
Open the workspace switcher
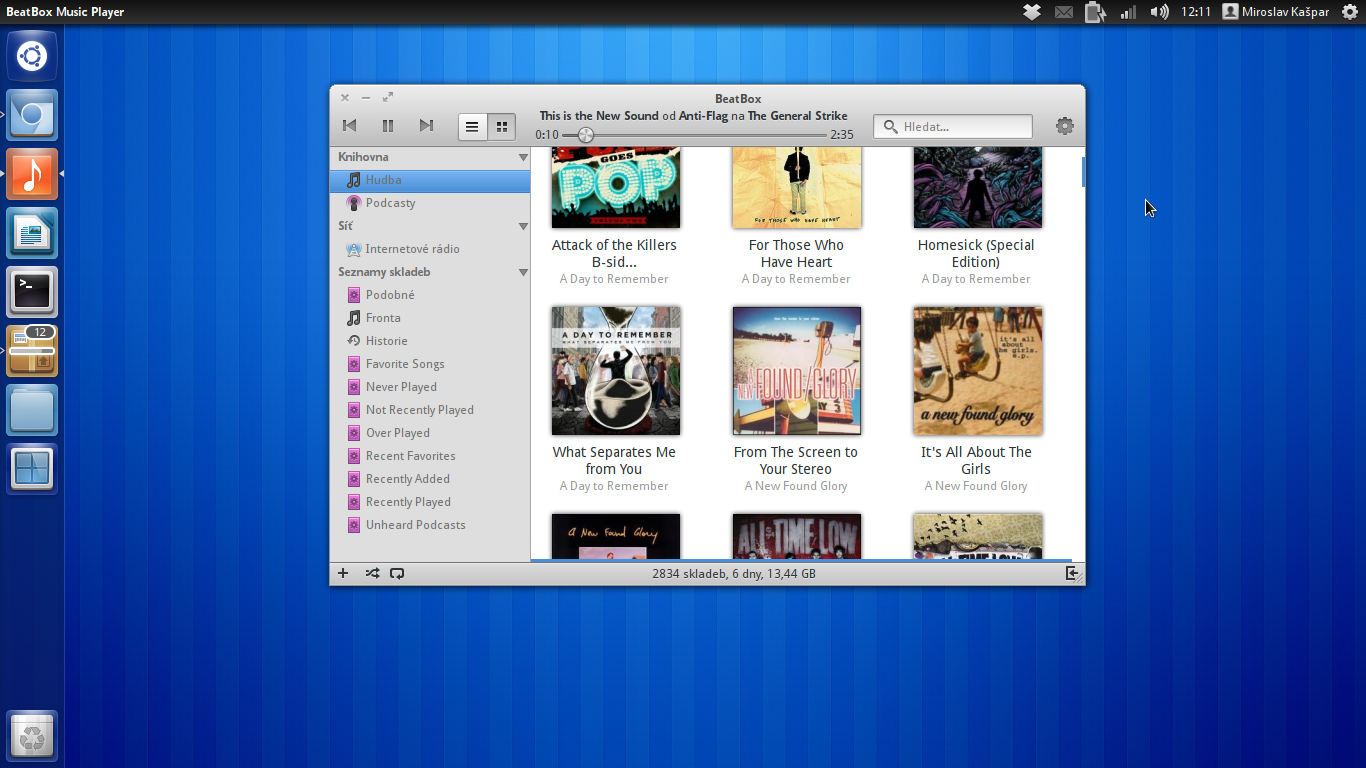(32, 469)
